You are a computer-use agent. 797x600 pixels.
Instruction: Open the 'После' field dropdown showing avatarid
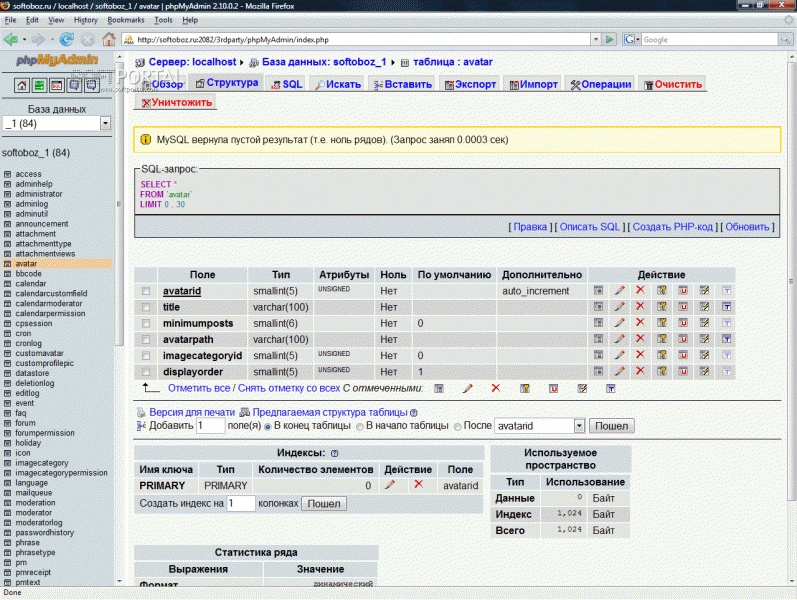coord(579,426)
